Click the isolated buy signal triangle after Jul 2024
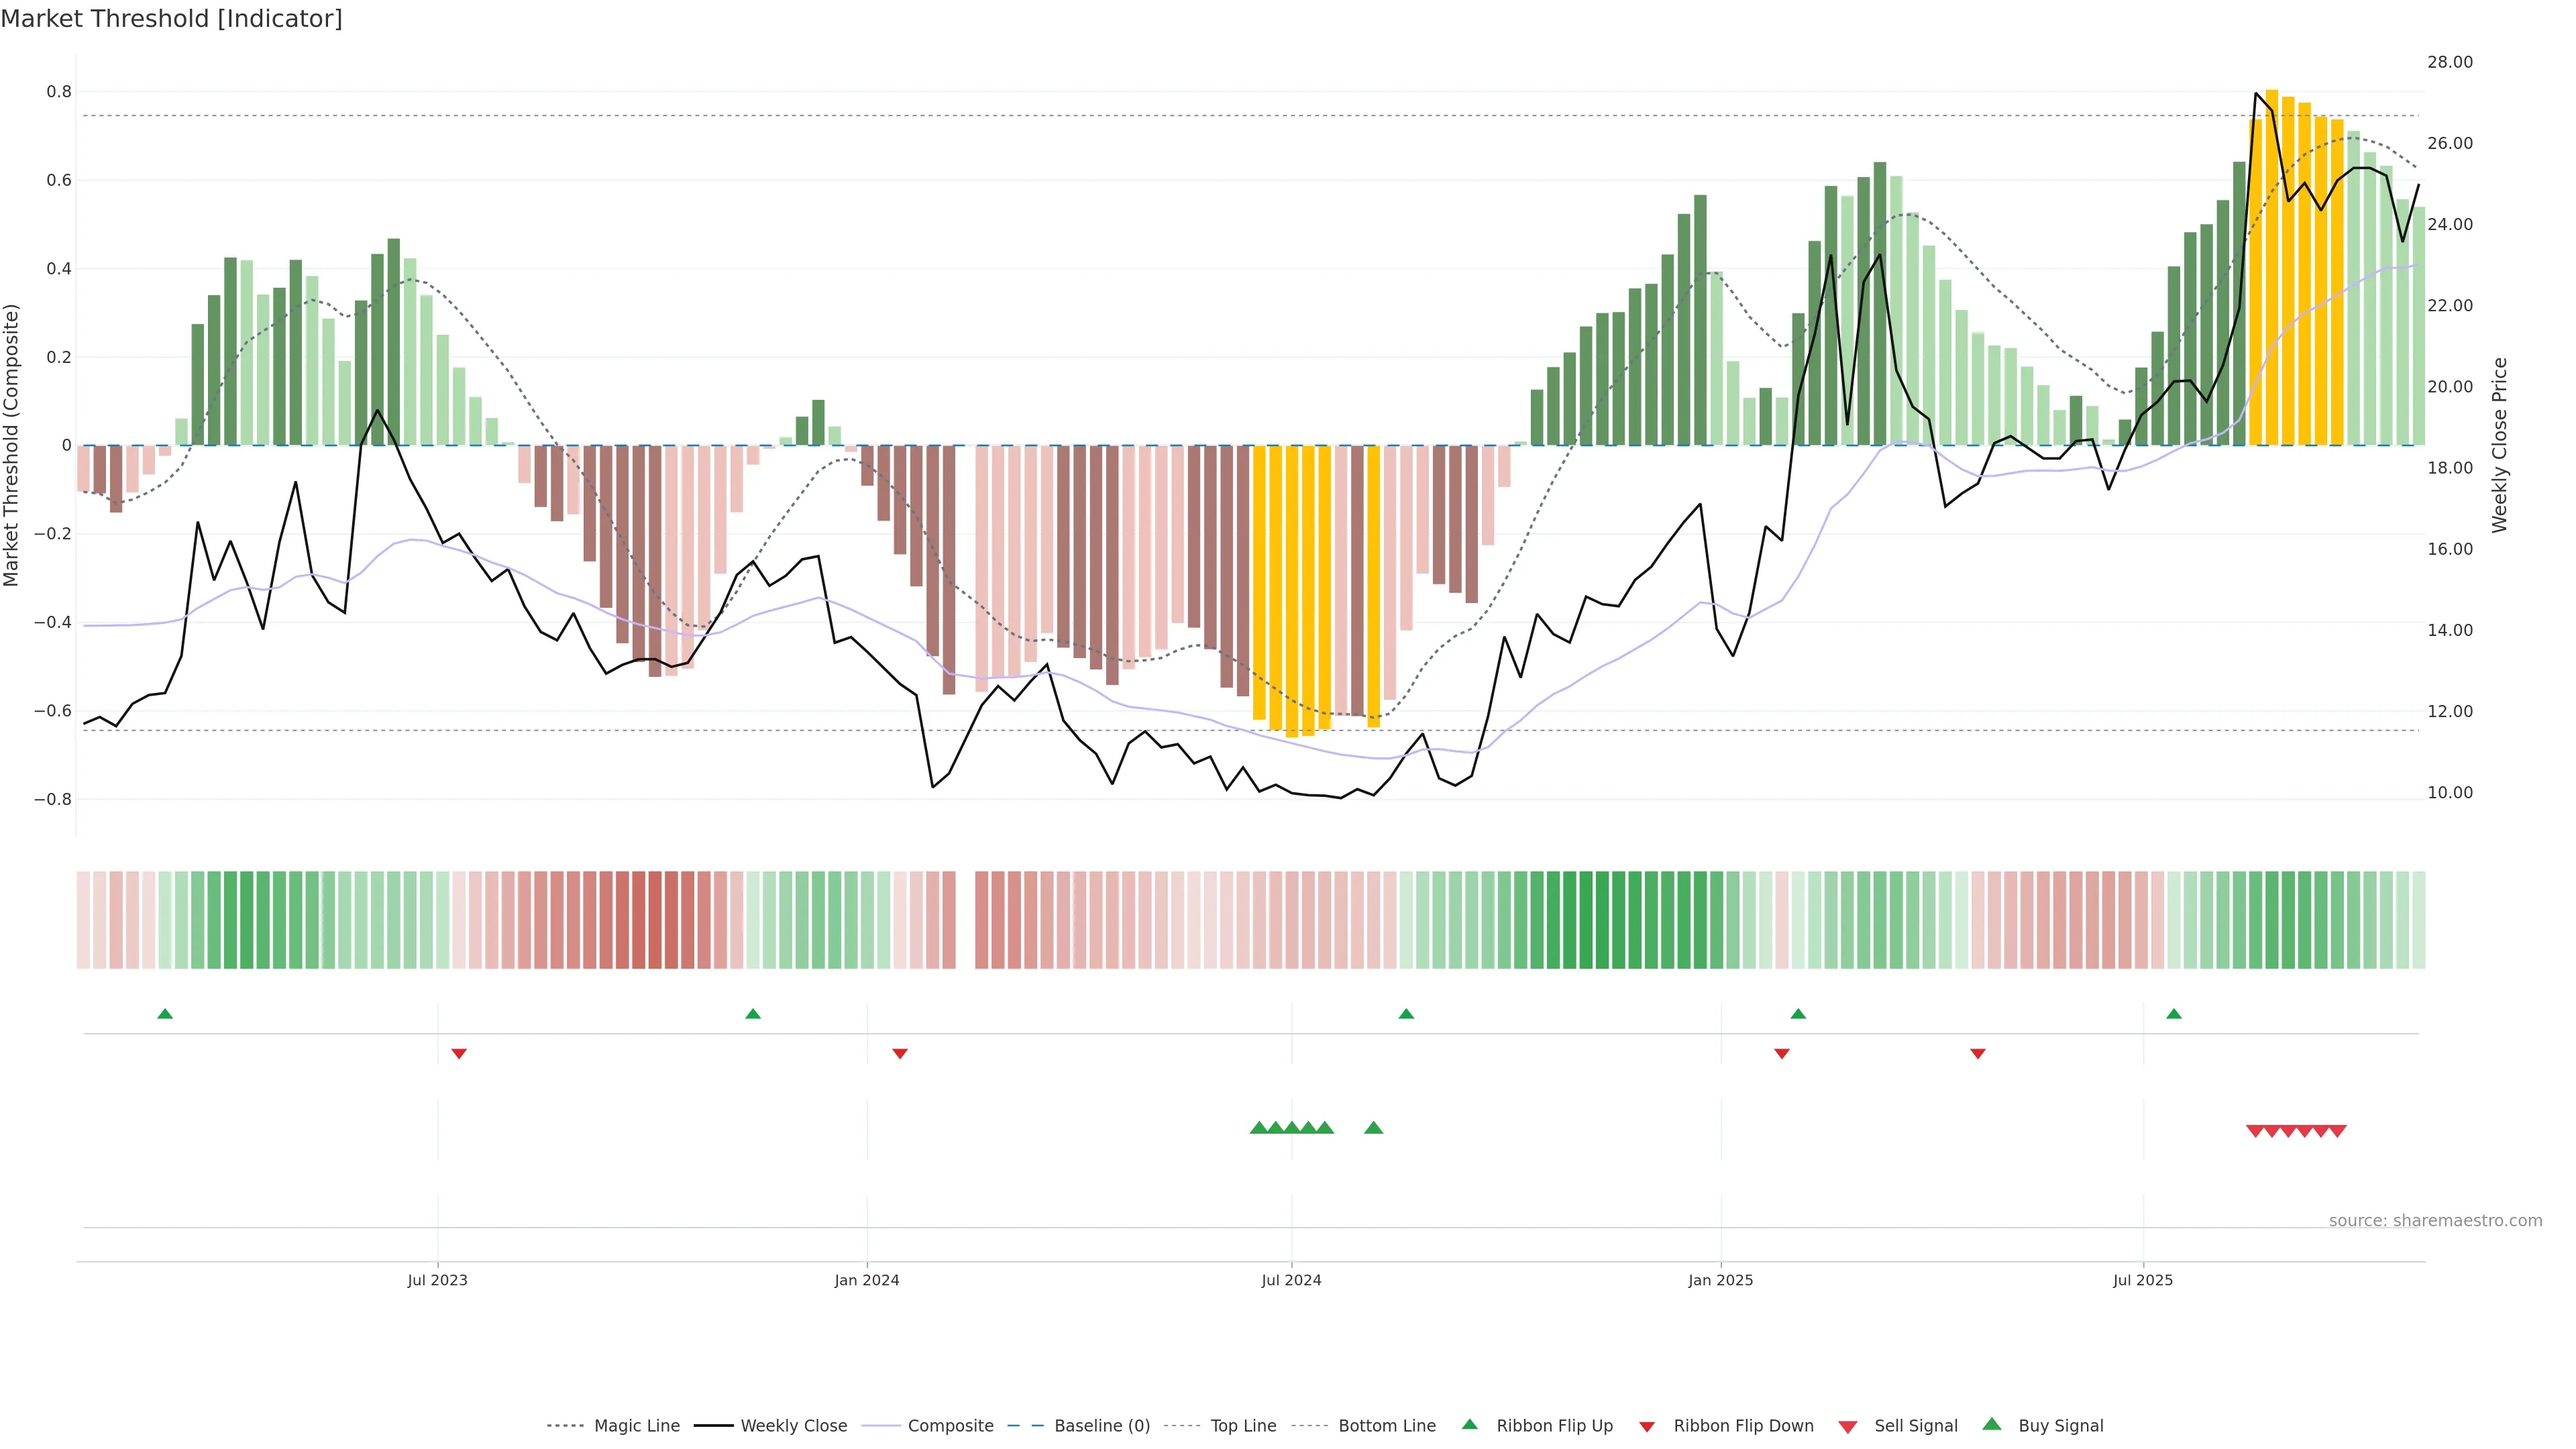 point(1374,1128)
